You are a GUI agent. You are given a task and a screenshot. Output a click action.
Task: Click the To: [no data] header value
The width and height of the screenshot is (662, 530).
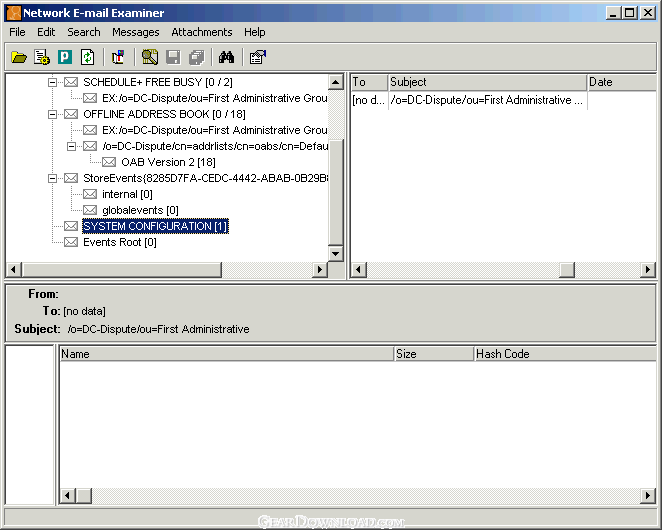84,311
